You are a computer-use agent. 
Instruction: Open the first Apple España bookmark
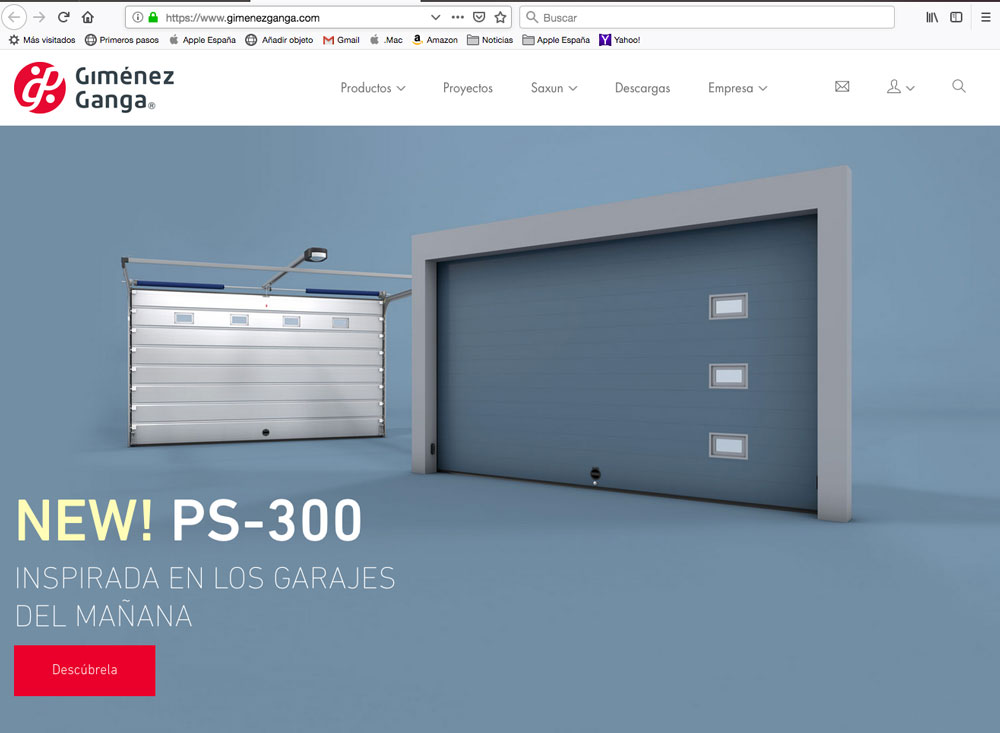pos(202,40)
